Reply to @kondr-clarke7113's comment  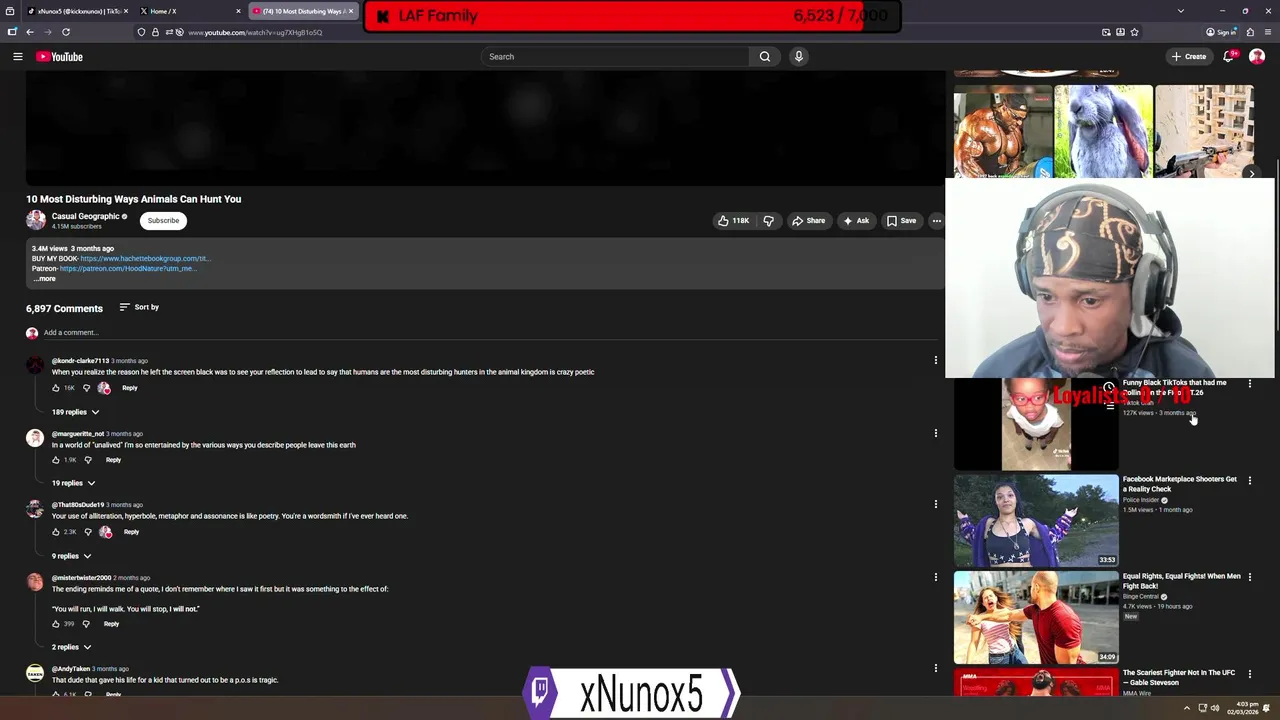tap(130, 388)
